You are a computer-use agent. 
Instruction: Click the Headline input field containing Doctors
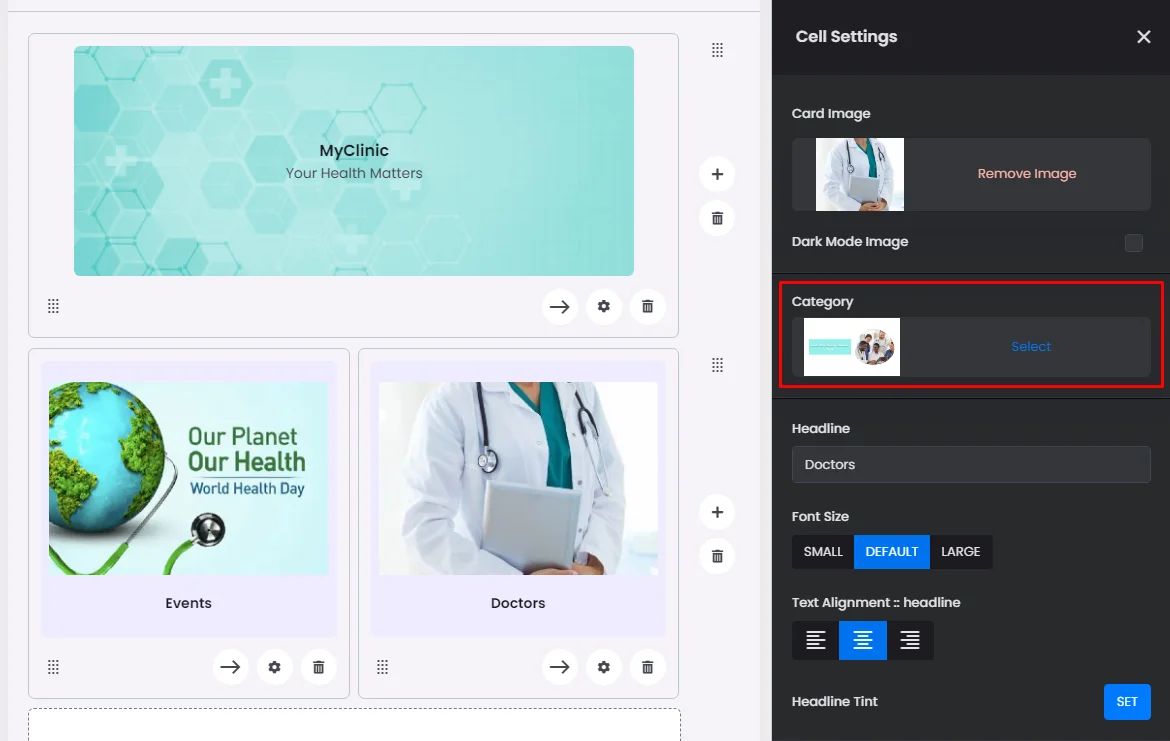(x=970, y=465)
